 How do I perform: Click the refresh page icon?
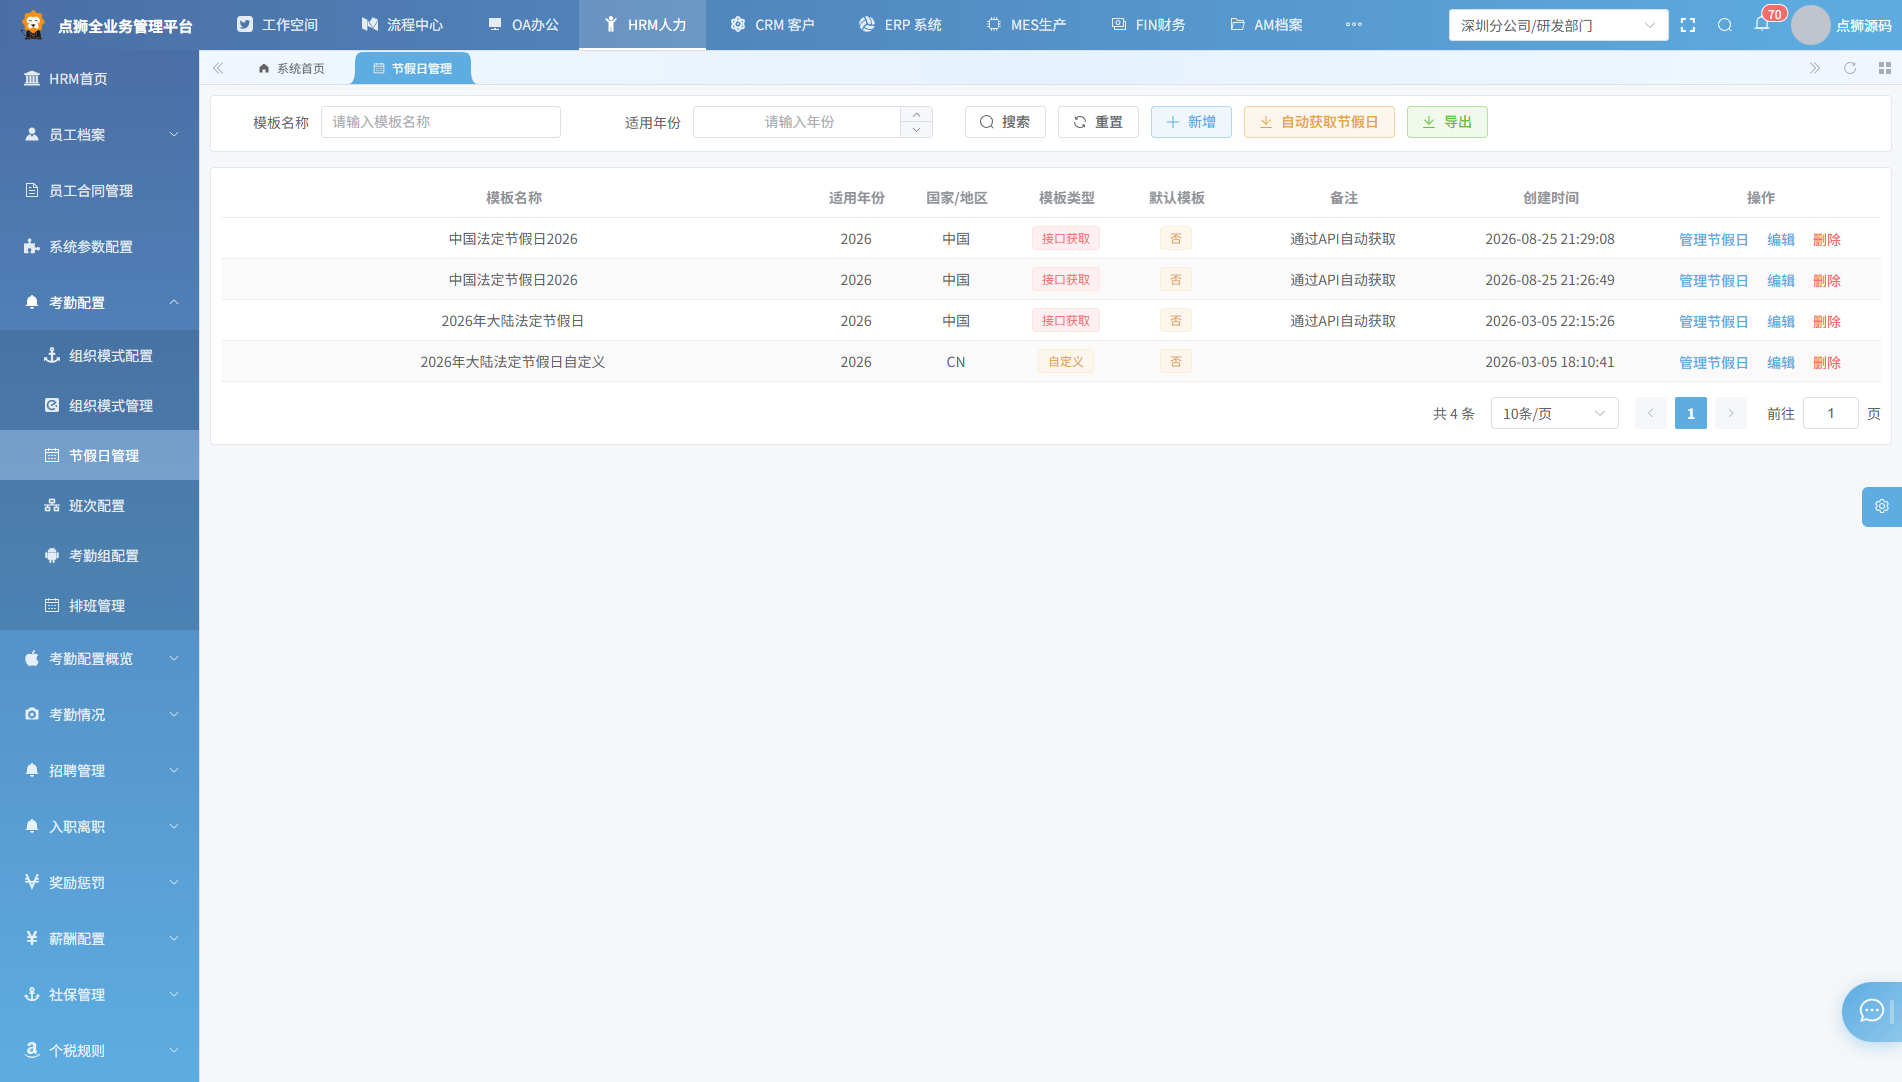pos(1850,68)
